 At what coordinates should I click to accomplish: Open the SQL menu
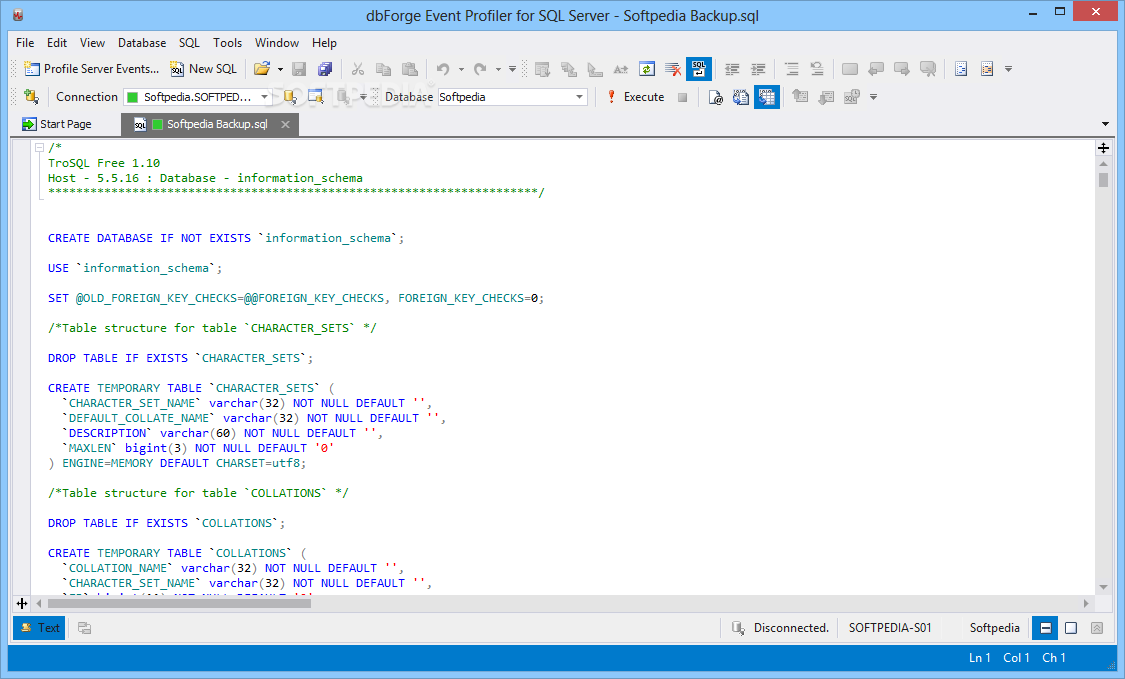[189, 43]
